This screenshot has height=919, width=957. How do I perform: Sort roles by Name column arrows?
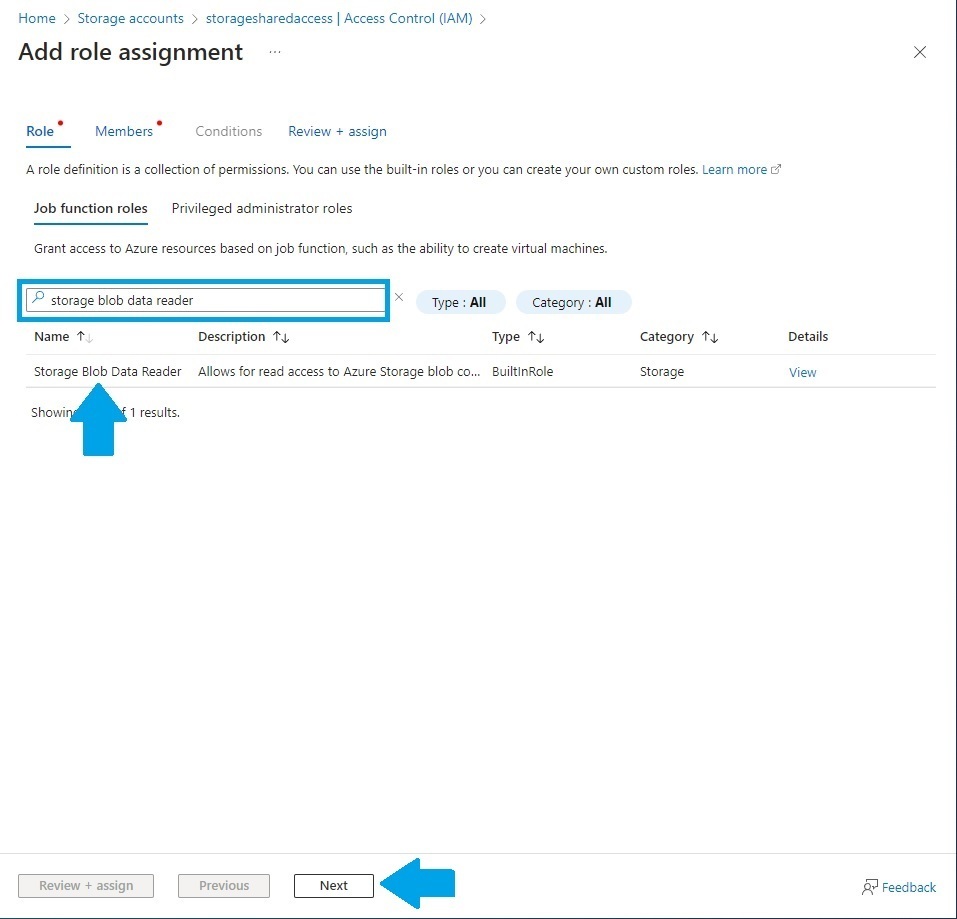pyautogui.click(x=84, y=337)
